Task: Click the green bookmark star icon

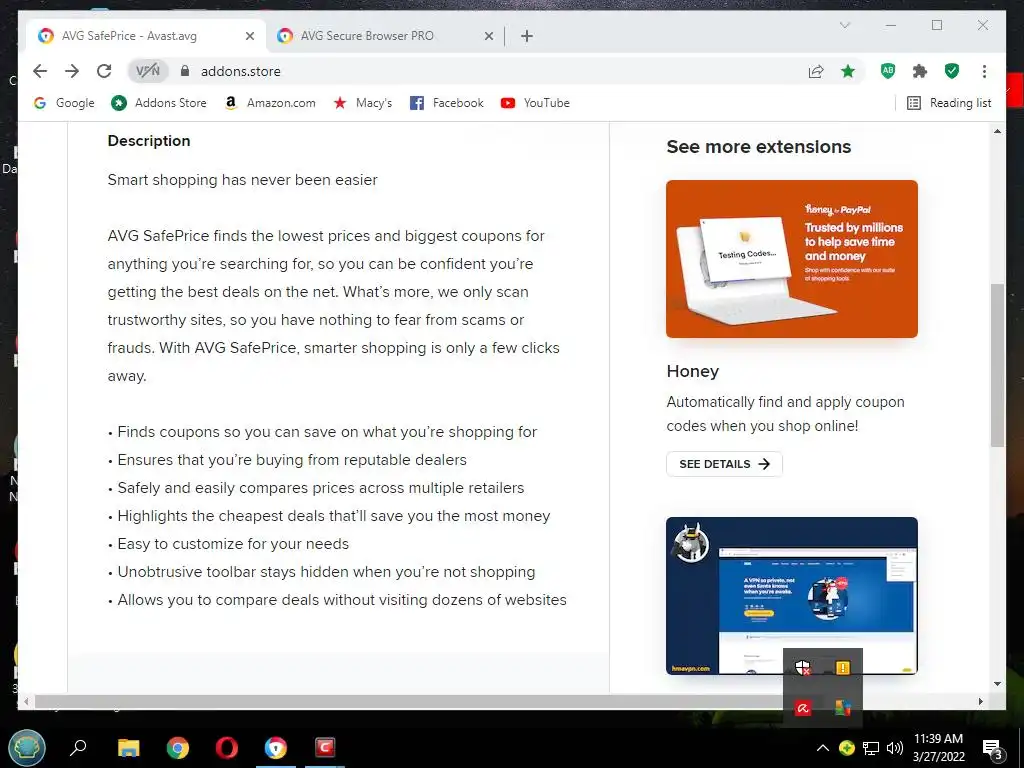Action: [x=848, y=71]
